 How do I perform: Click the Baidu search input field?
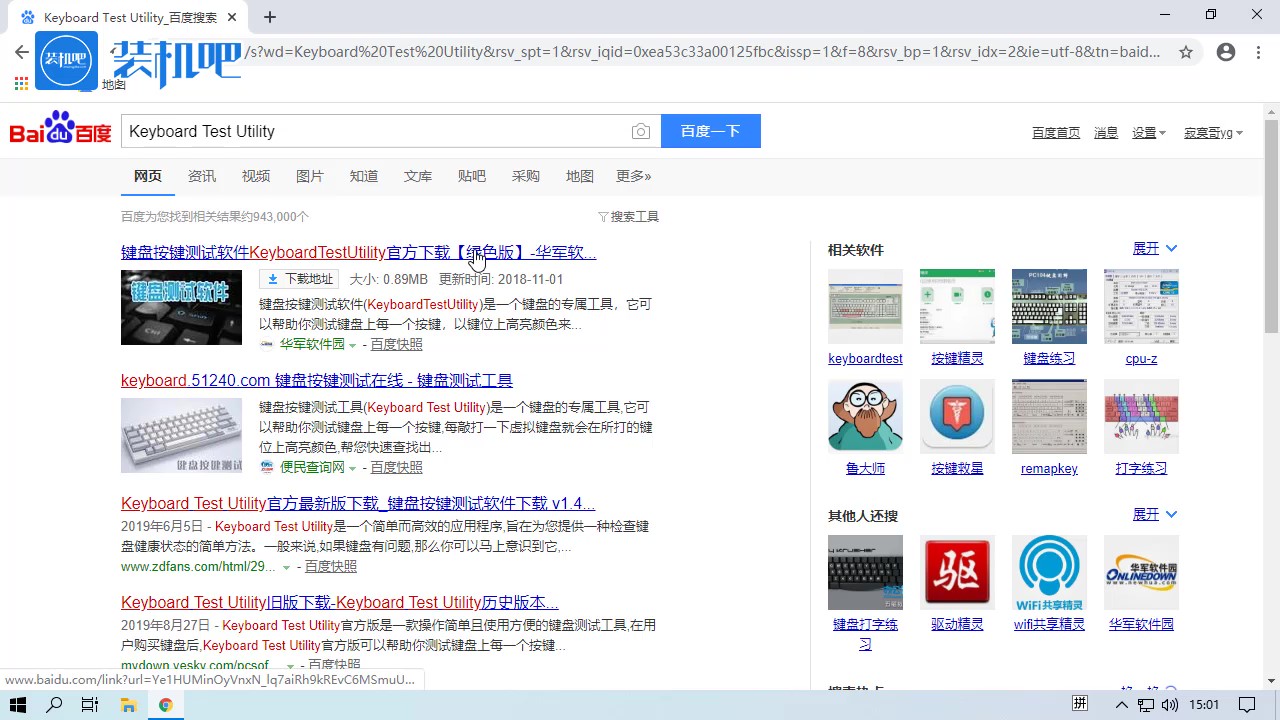pyautogui.click(x=375, y=132)
